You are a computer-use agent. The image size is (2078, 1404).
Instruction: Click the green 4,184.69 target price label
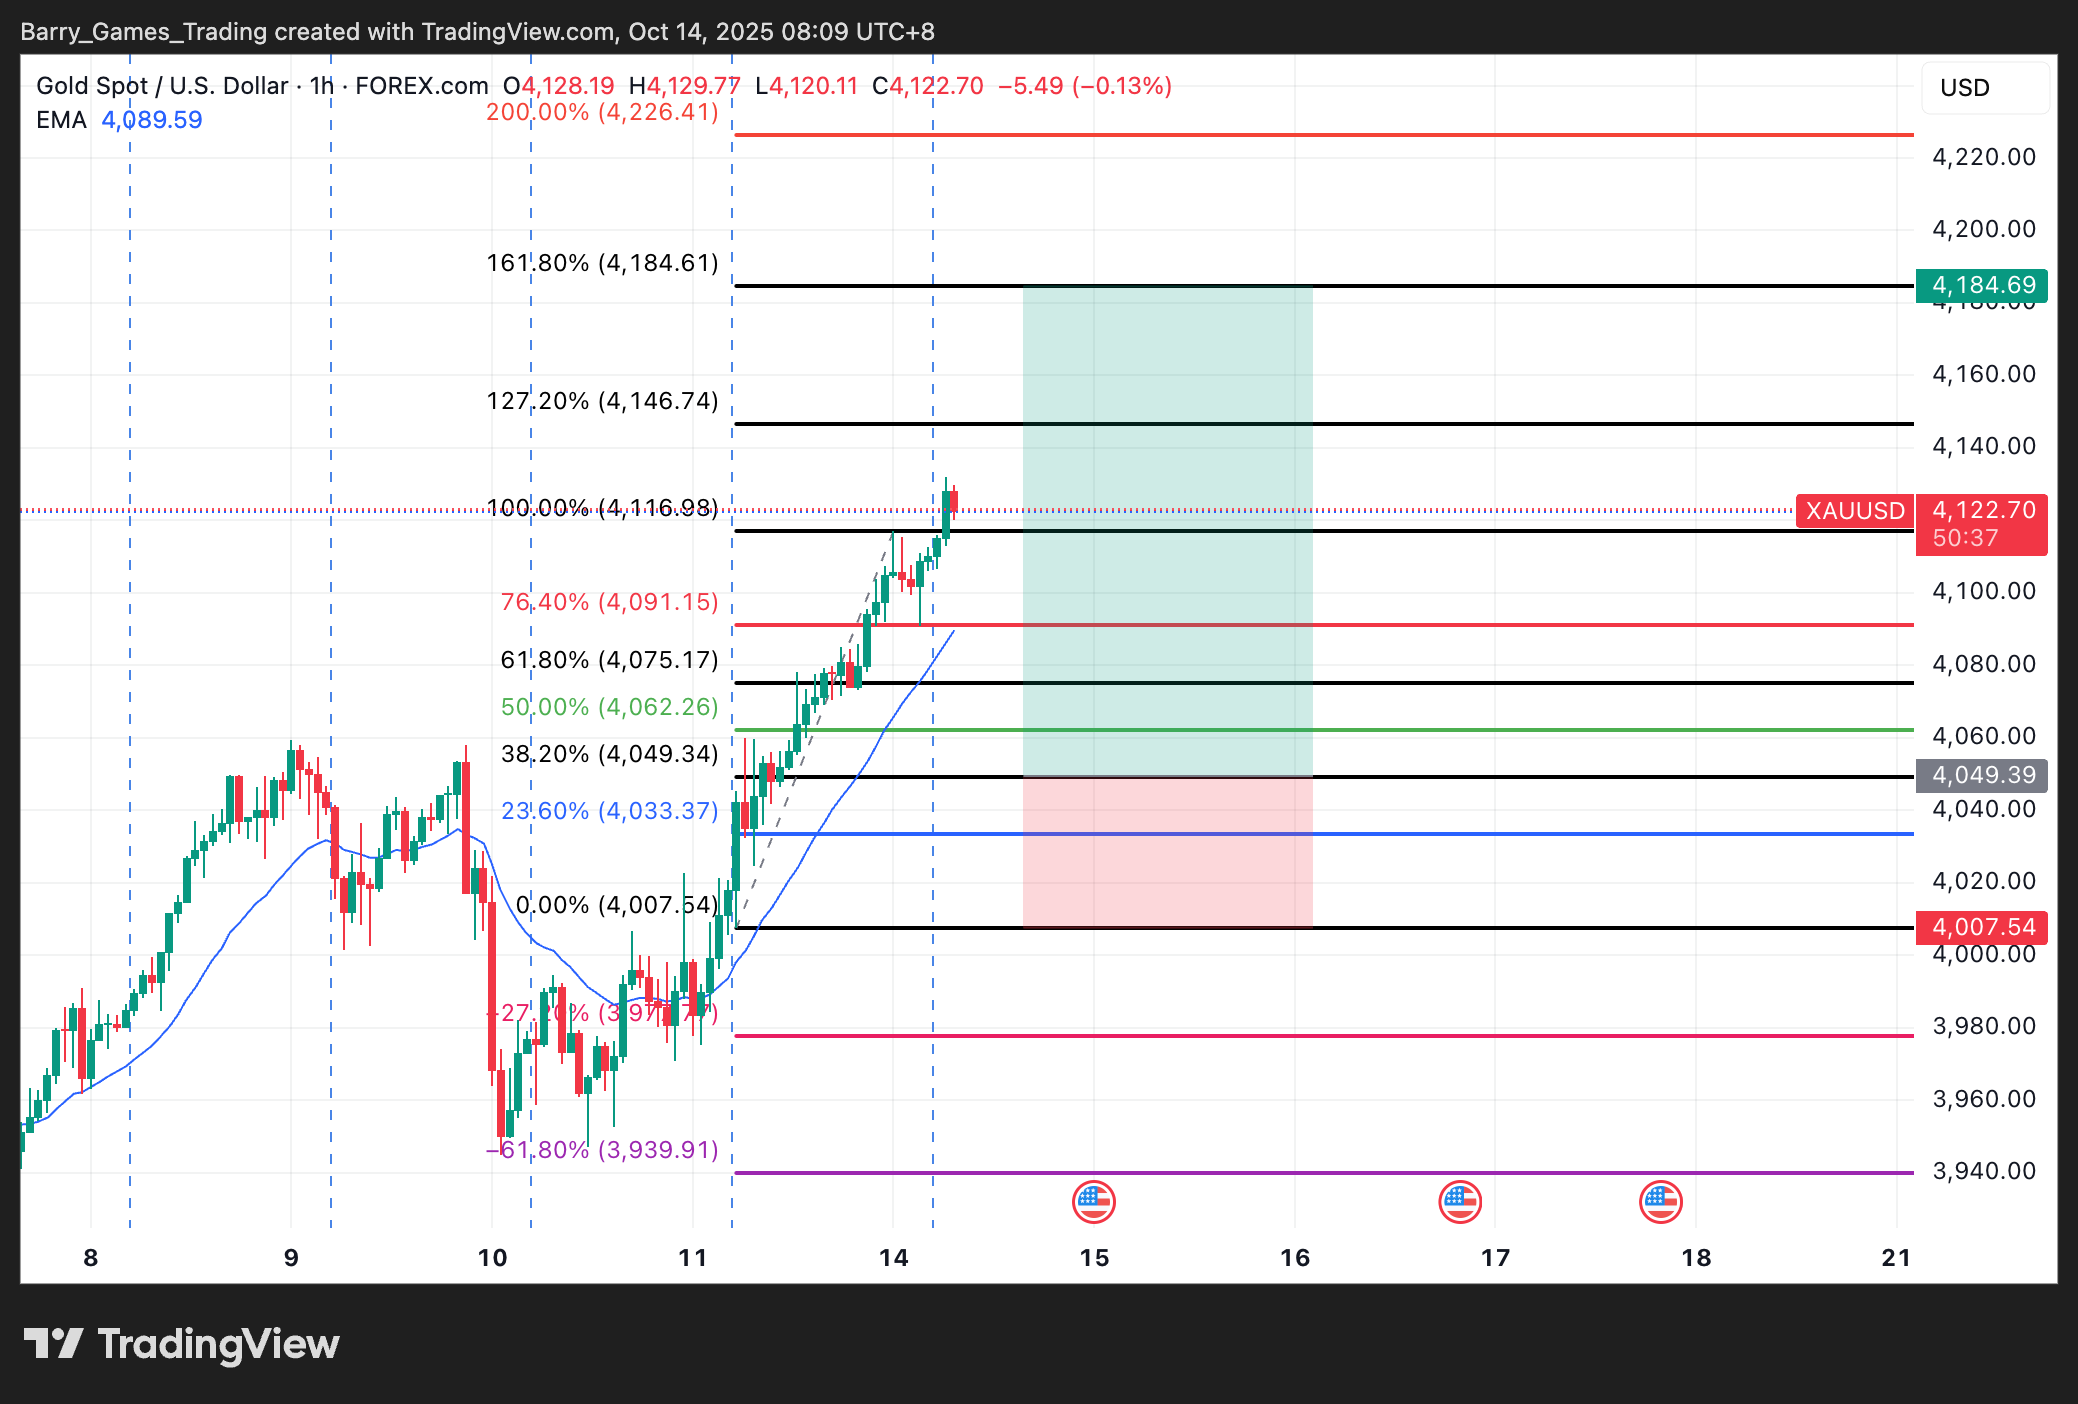(1982, 286)
